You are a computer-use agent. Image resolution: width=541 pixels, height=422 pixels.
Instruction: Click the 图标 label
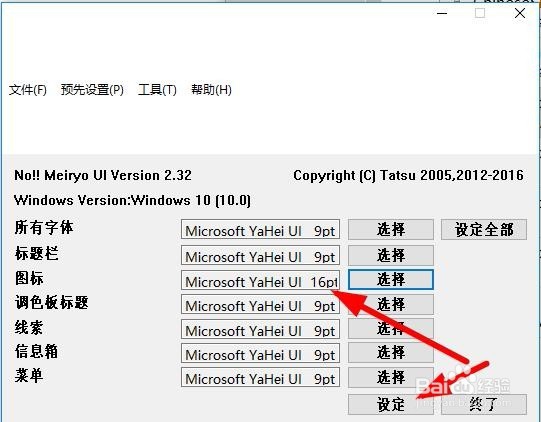click(29, 278)
